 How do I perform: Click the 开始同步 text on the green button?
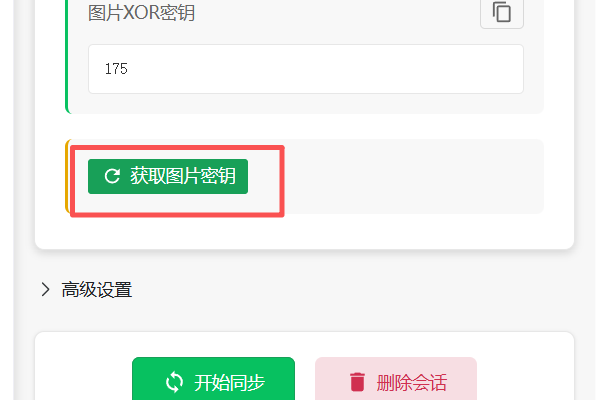(230, 383)
